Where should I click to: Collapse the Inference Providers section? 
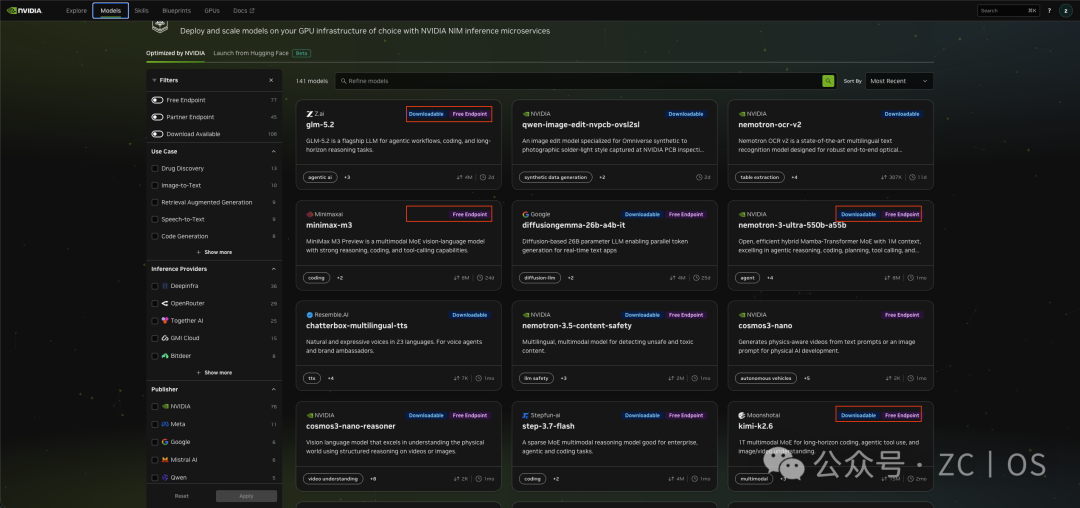click(x=273, y=268)
